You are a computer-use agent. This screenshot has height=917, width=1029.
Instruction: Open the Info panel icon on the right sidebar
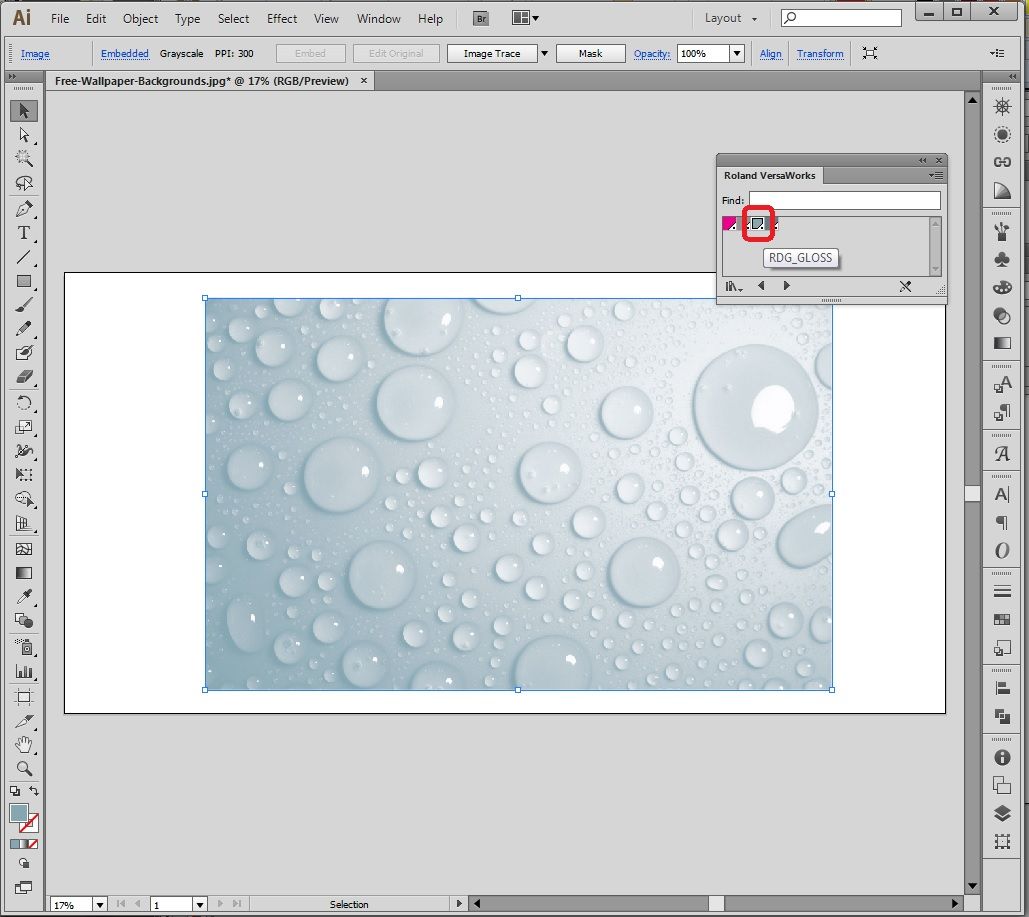tap(1002, 757)
